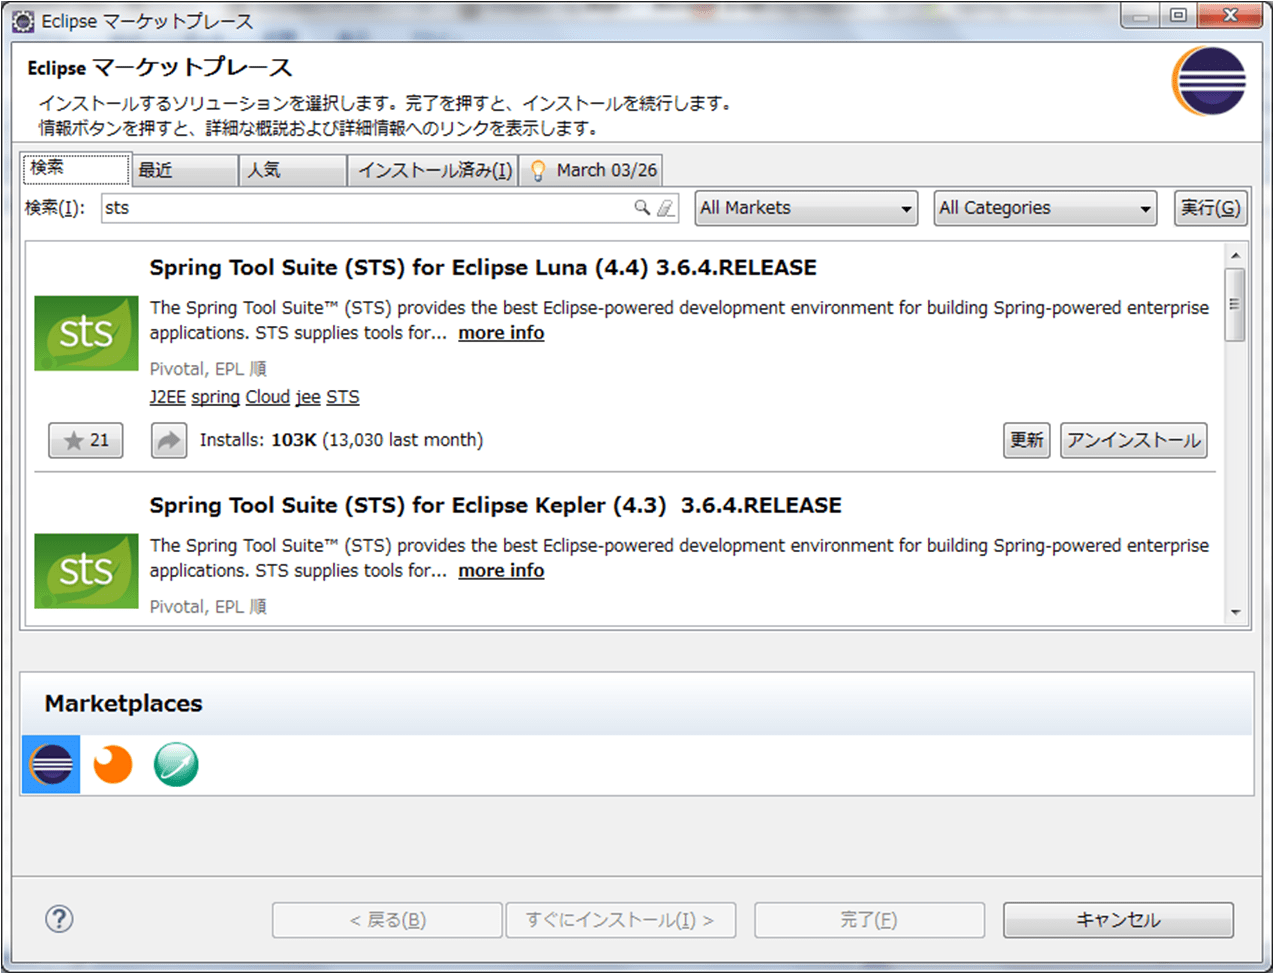Select the Eclipse marketplace icon under Marketplaces

coord(50,764)
